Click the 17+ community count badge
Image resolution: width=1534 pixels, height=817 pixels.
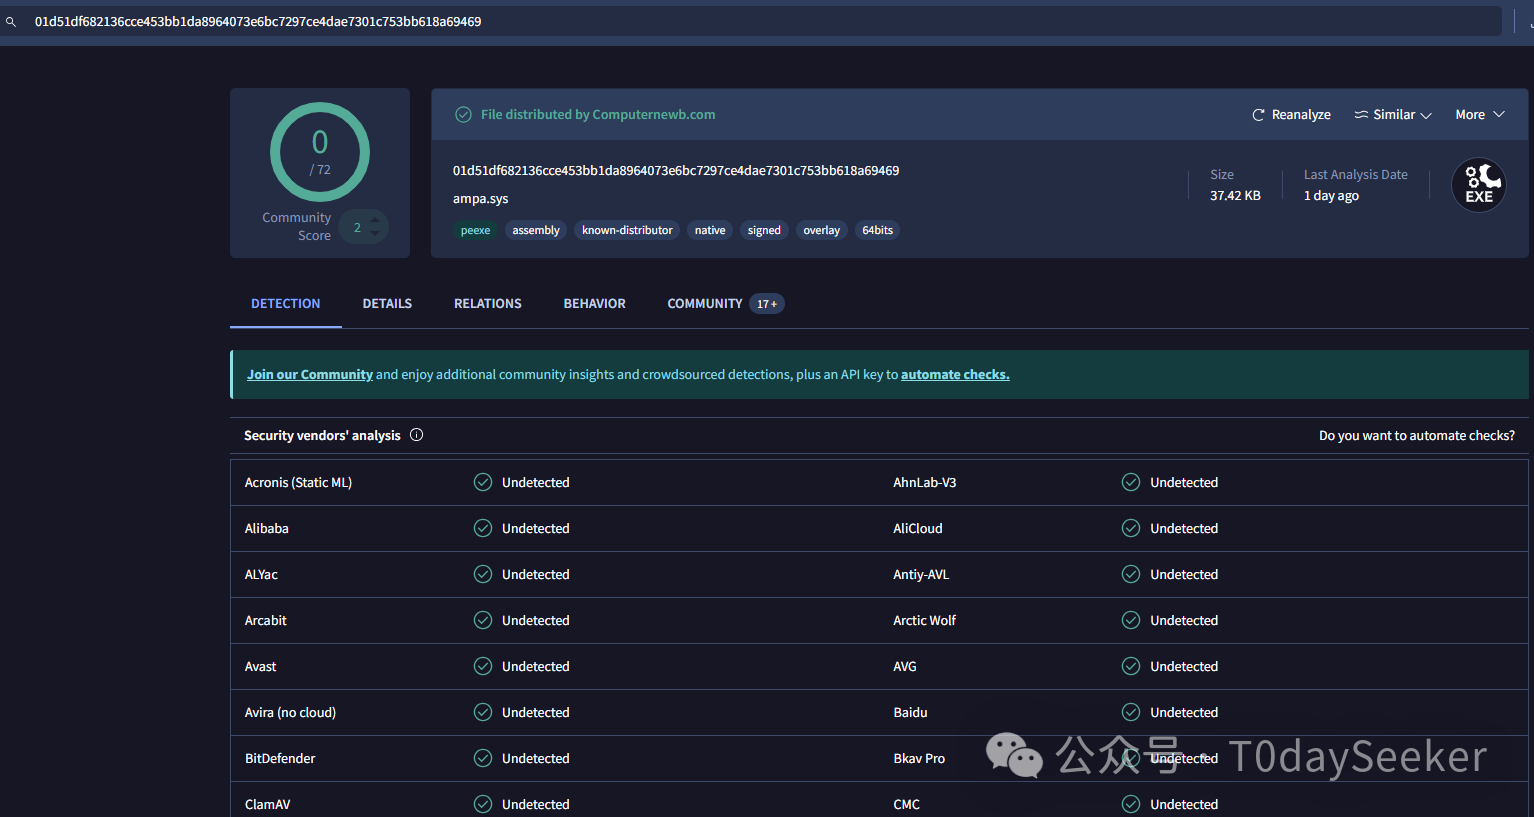click(767, 304)
